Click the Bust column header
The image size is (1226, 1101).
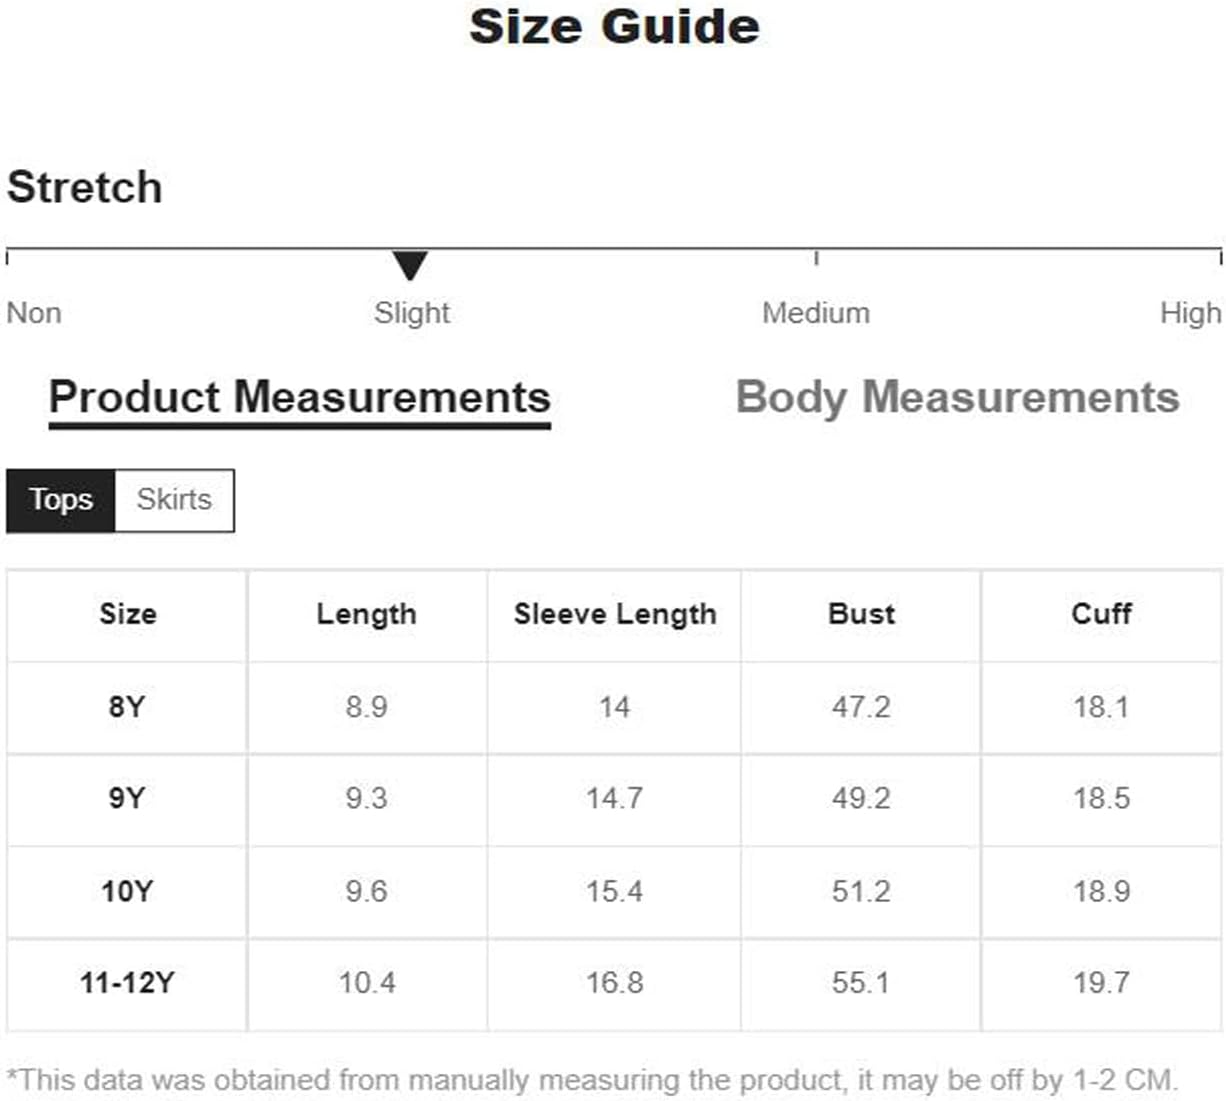tap(861, 615)
